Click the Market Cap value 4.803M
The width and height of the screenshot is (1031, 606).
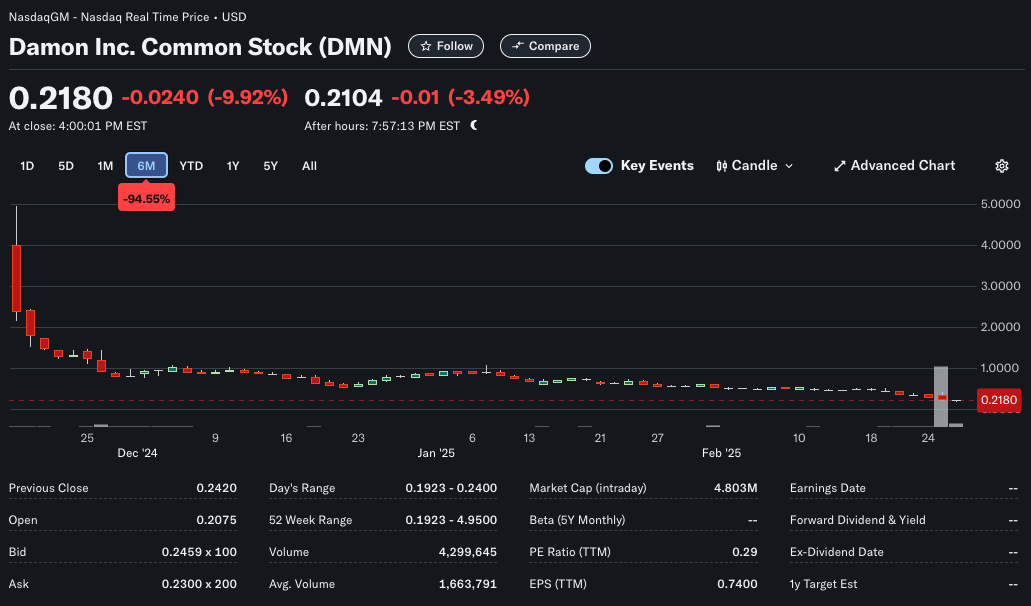click(x=736, y=488)
